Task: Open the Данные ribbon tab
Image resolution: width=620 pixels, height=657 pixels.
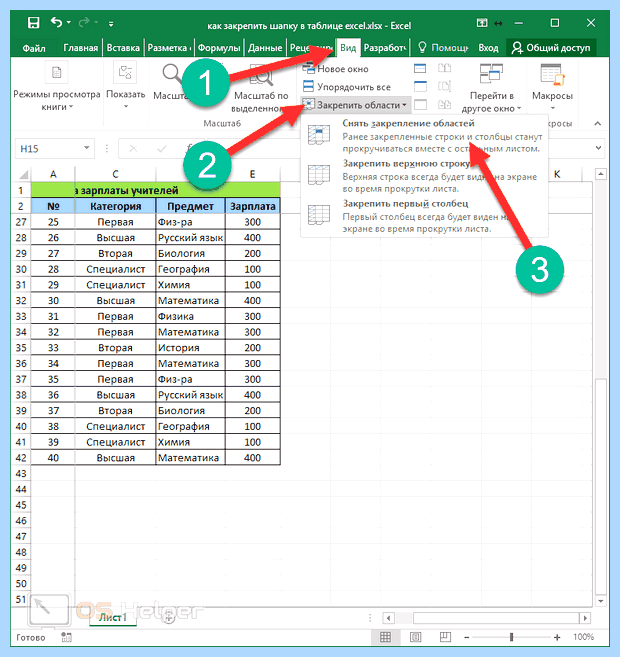Action: 265,48
